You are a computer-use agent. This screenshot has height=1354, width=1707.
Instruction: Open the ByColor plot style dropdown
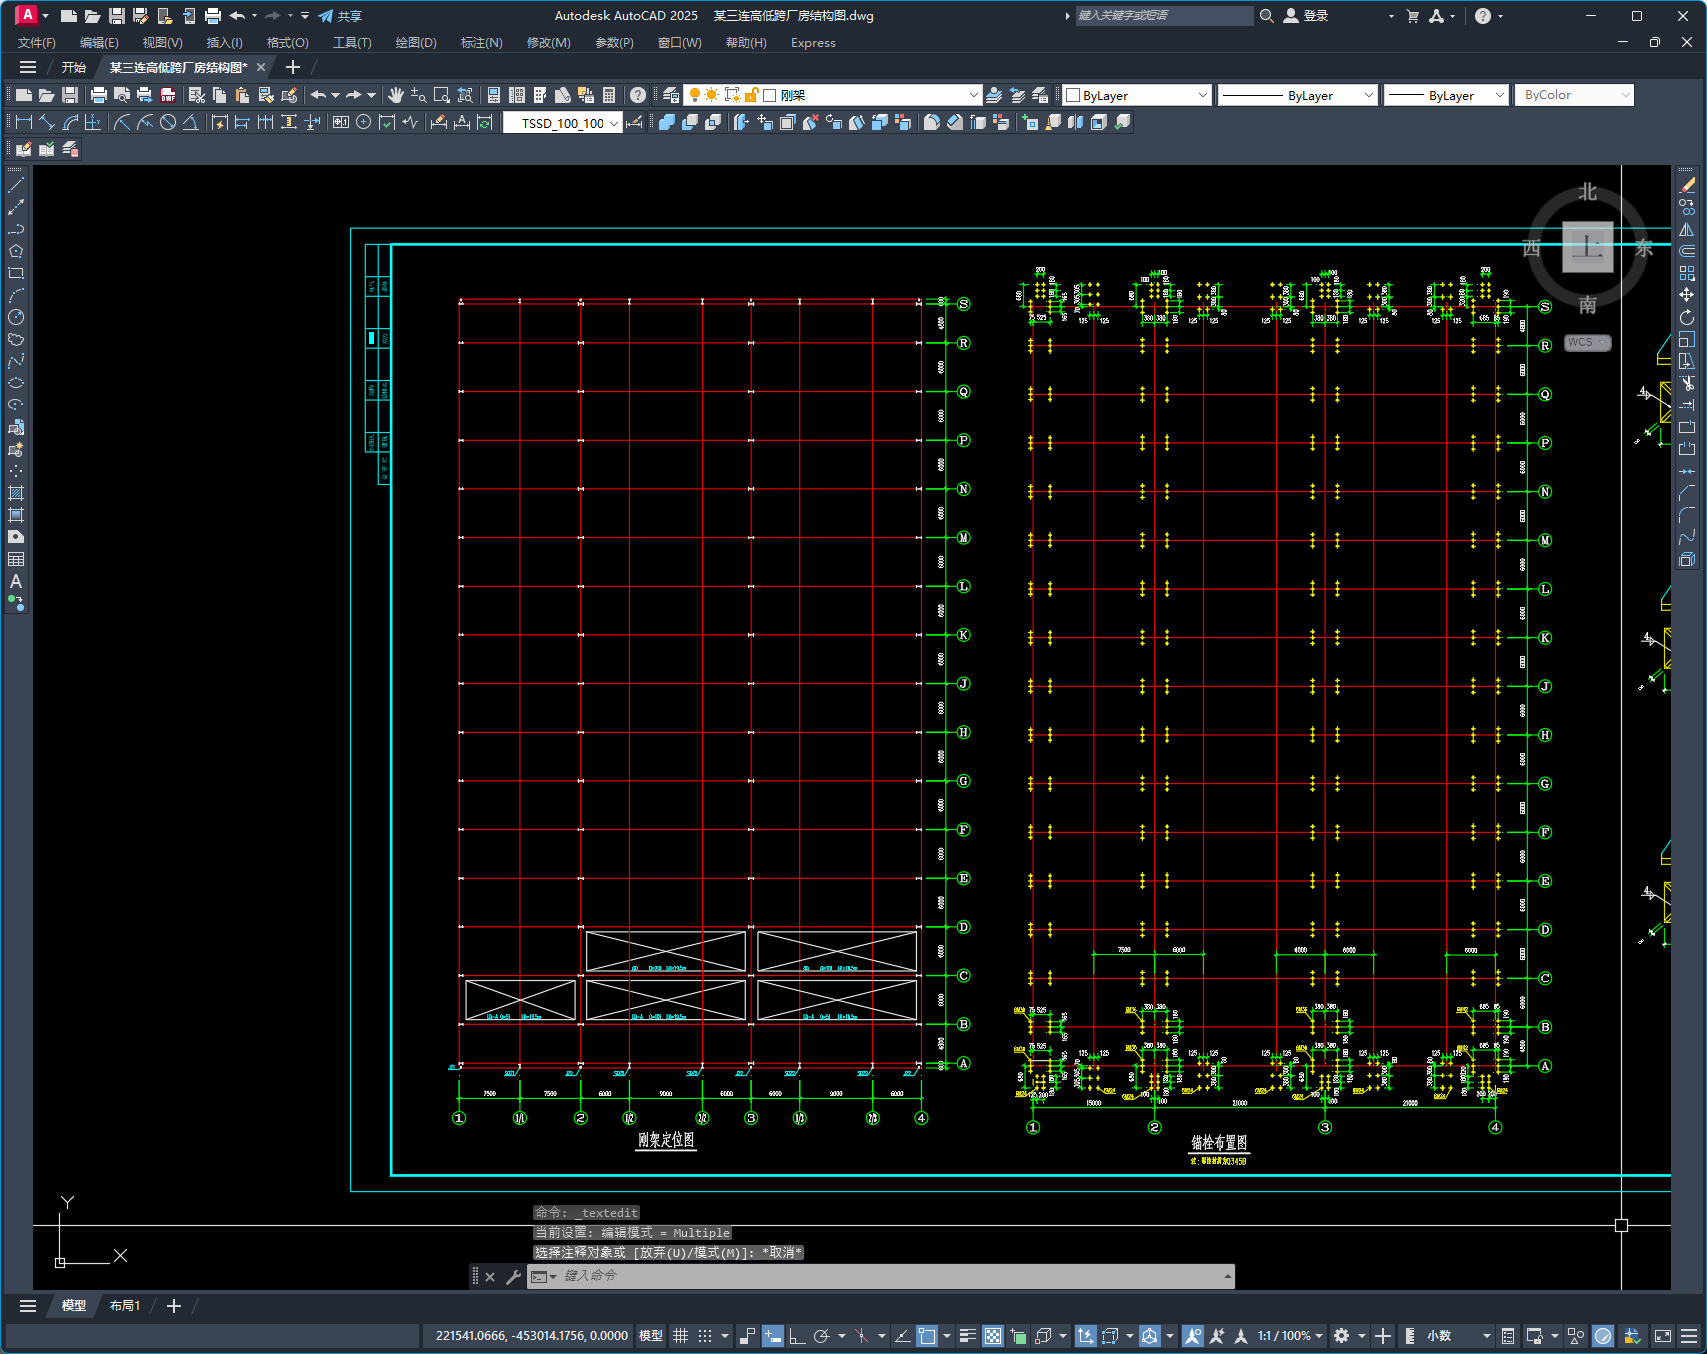pos(1574,95)
